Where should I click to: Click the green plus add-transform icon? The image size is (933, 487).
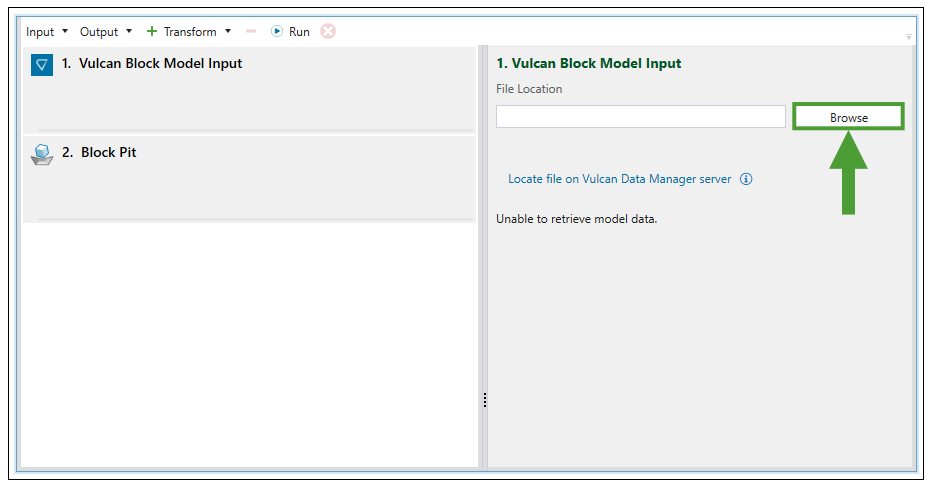tap(152, 32)
